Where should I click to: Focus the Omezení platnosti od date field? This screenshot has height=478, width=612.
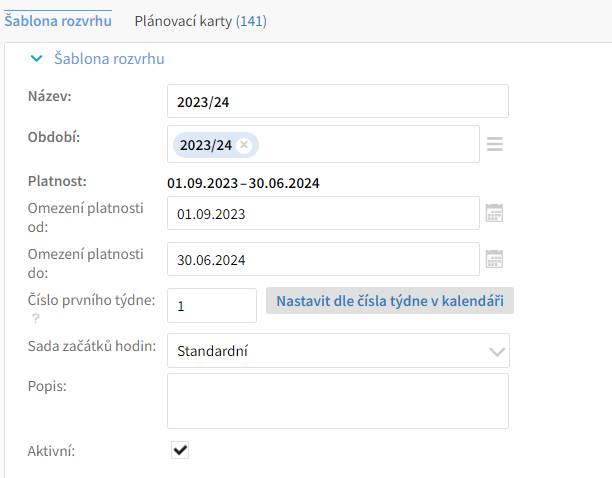coord(323,213)
